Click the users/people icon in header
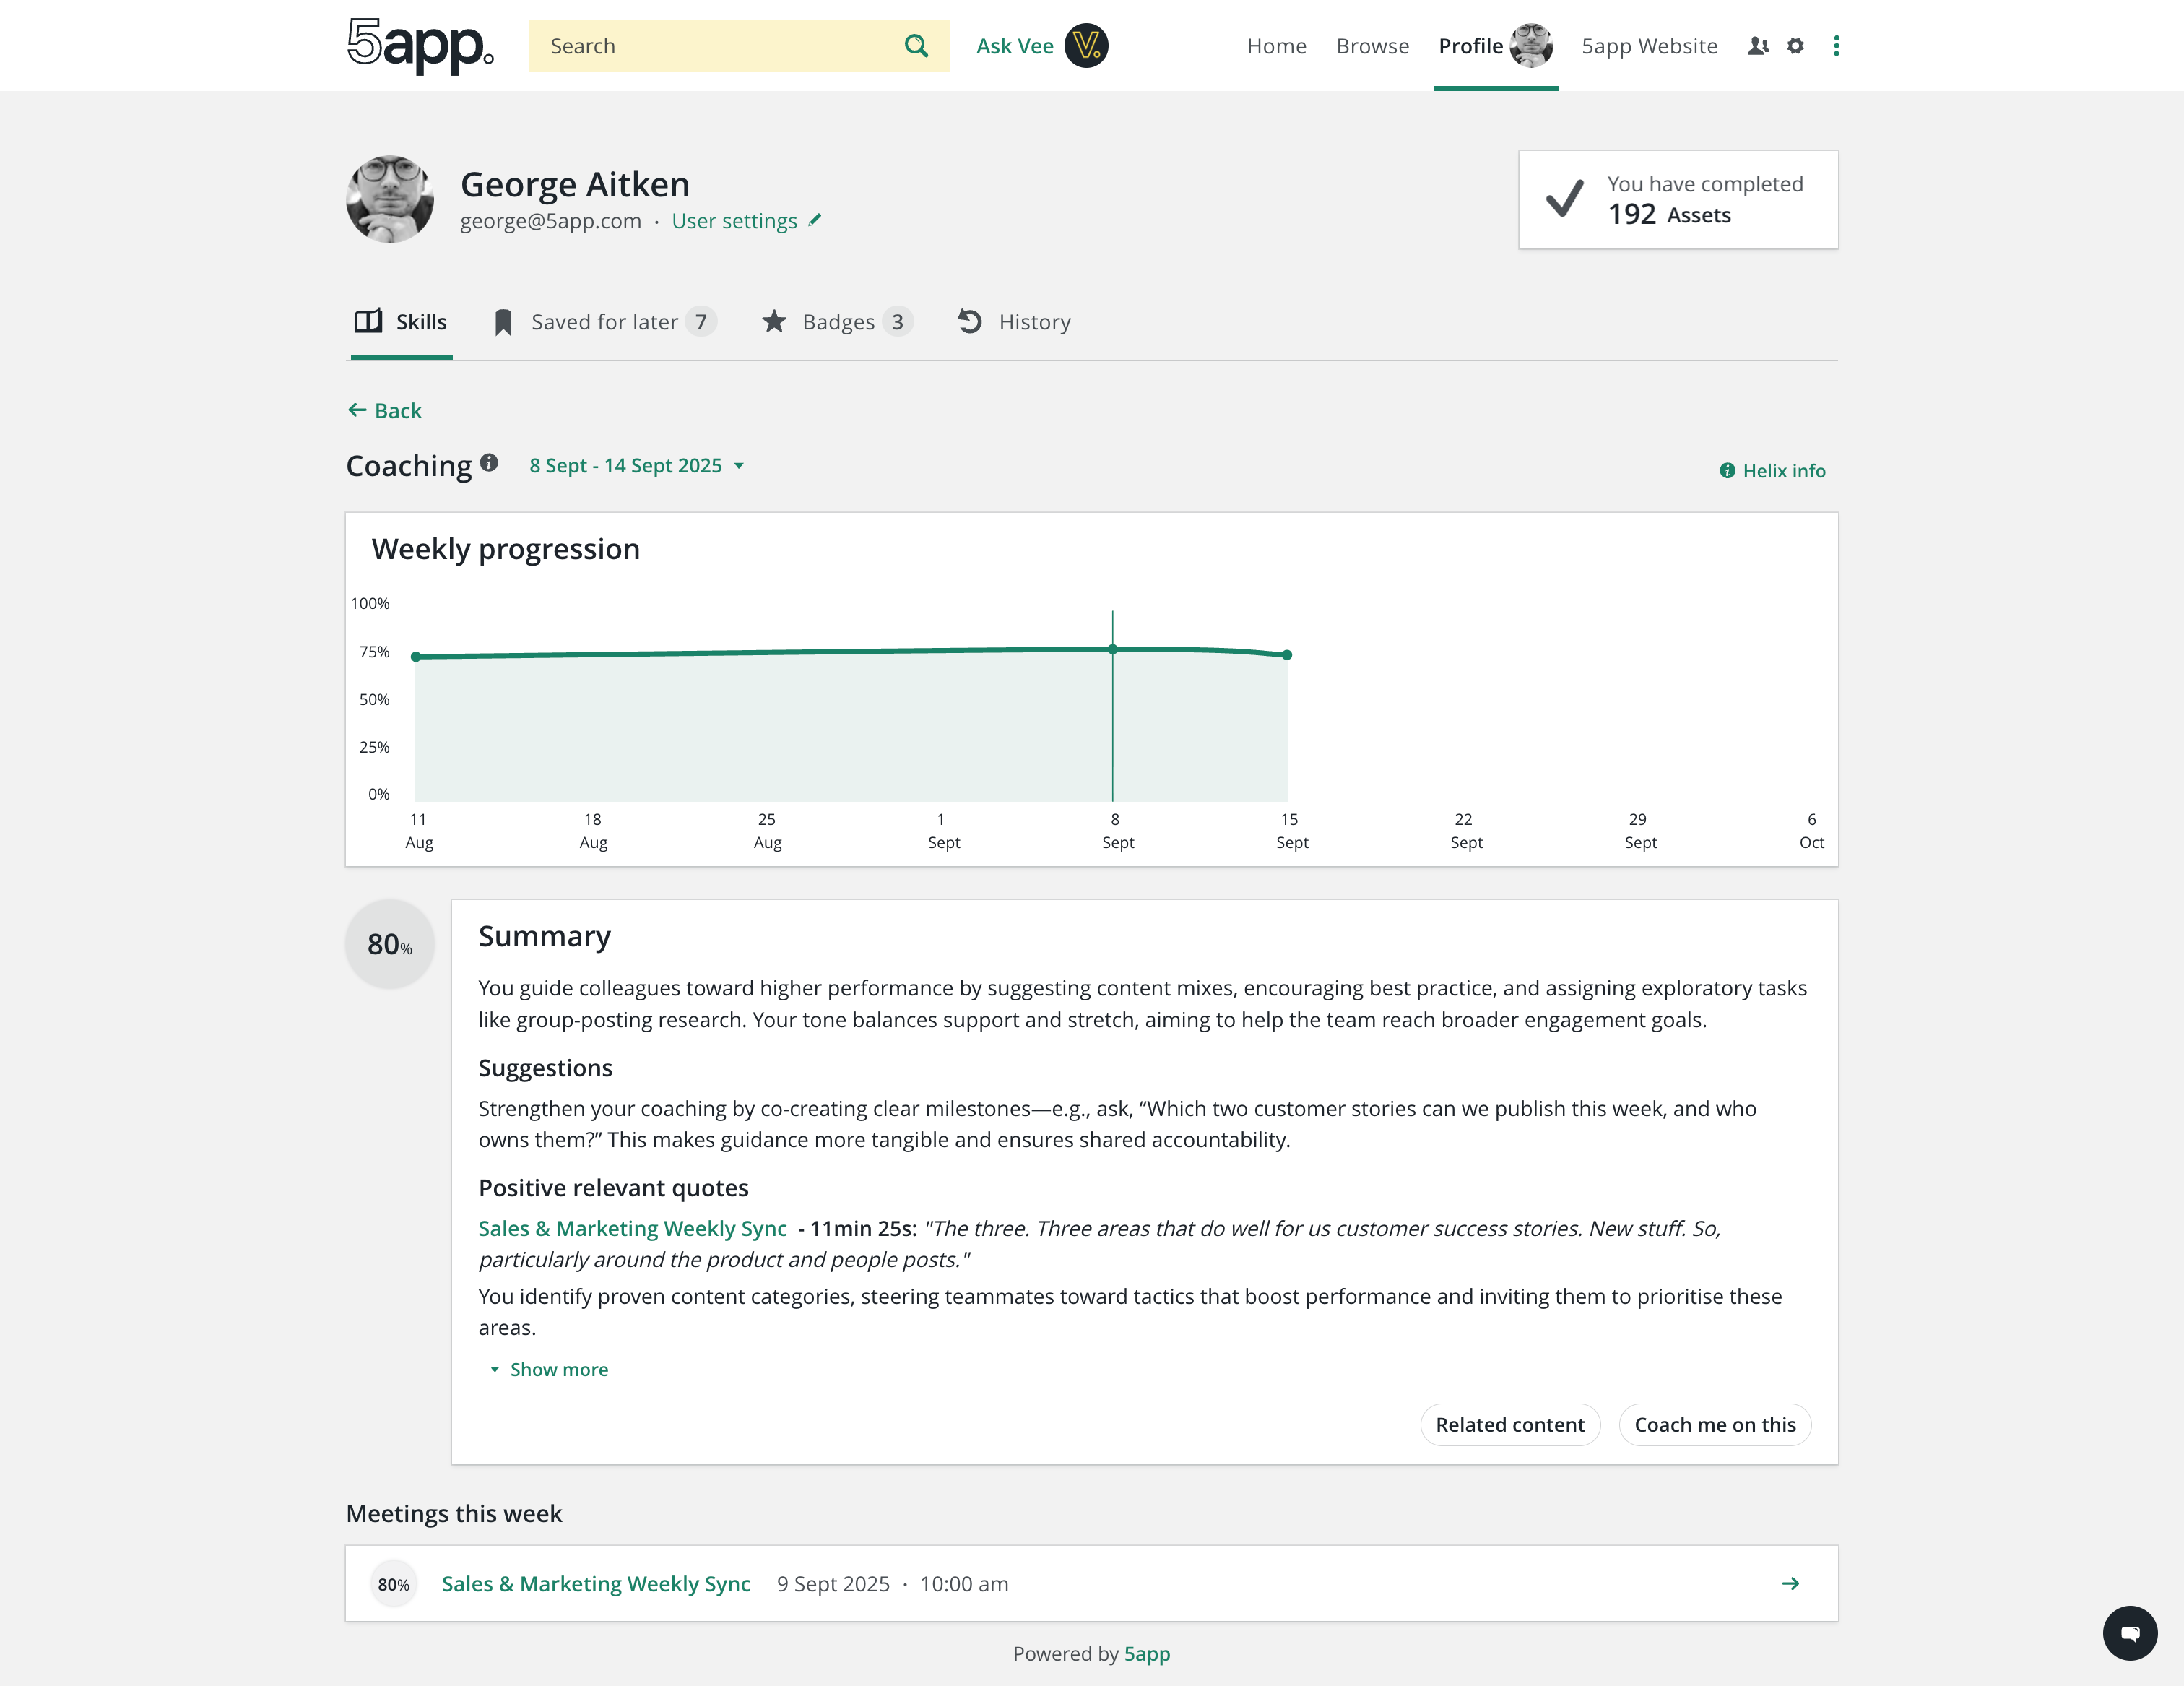This screenshot has height=1686, width=2184. pos(1758,46)
